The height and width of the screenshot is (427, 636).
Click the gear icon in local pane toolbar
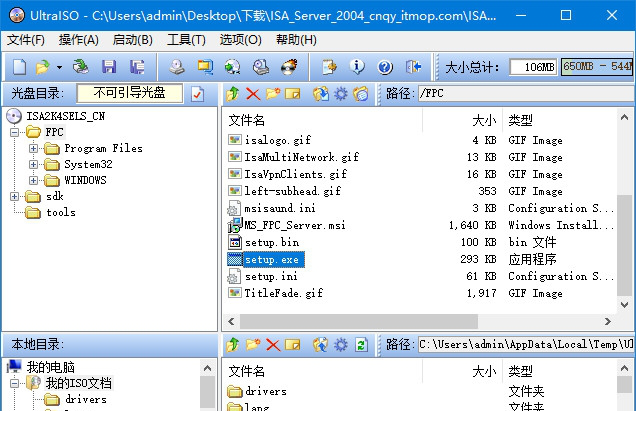341,345
